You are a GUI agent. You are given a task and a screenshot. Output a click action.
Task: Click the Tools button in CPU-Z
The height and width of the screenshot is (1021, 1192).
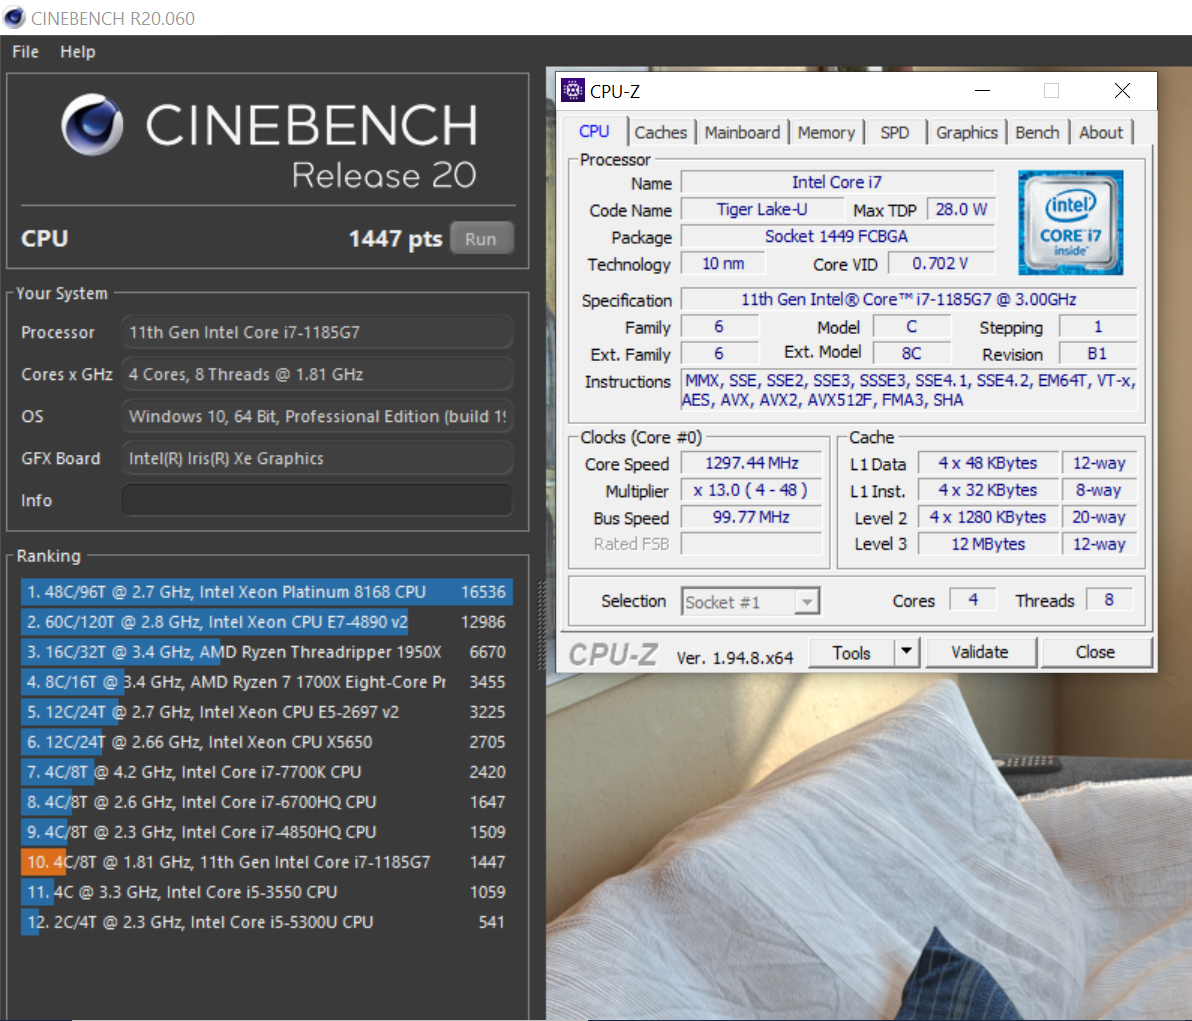(x=851, y=653)
